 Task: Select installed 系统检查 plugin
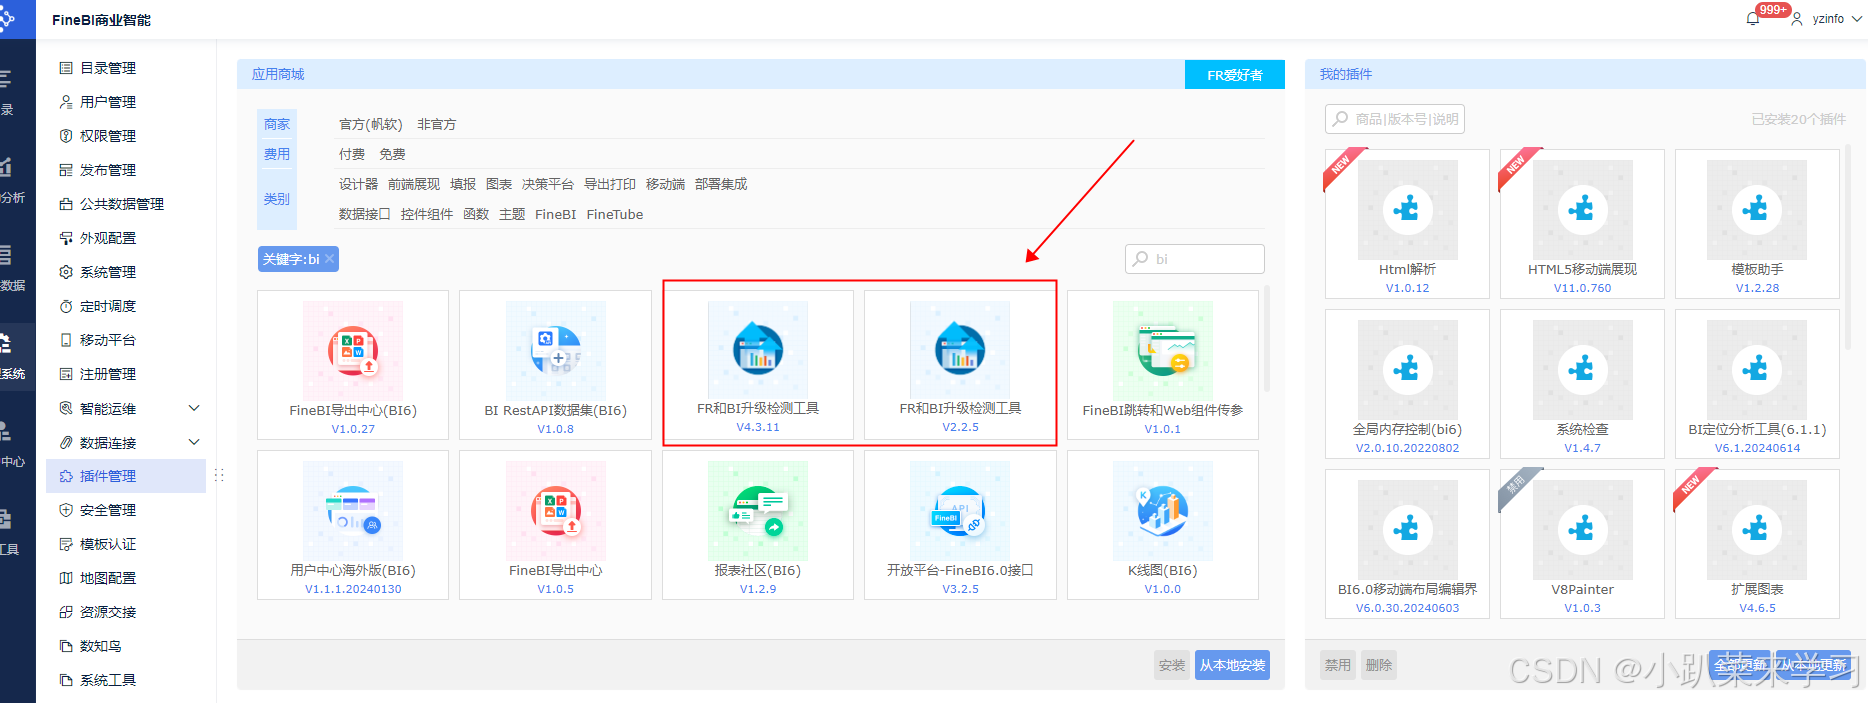point(1582,384)
